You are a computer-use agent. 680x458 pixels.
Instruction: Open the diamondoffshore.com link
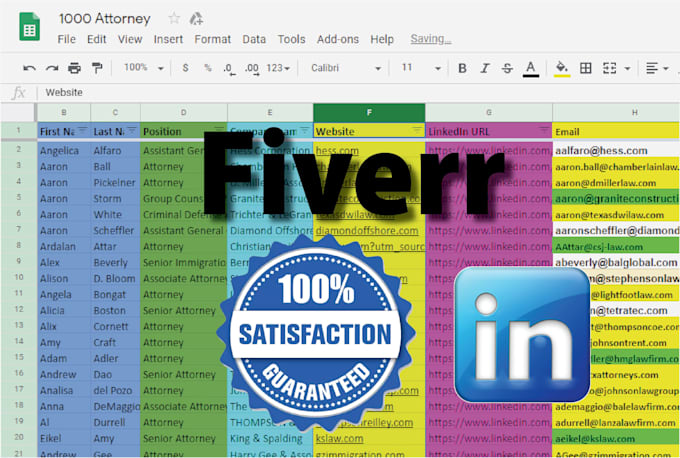tap(367, 230)
